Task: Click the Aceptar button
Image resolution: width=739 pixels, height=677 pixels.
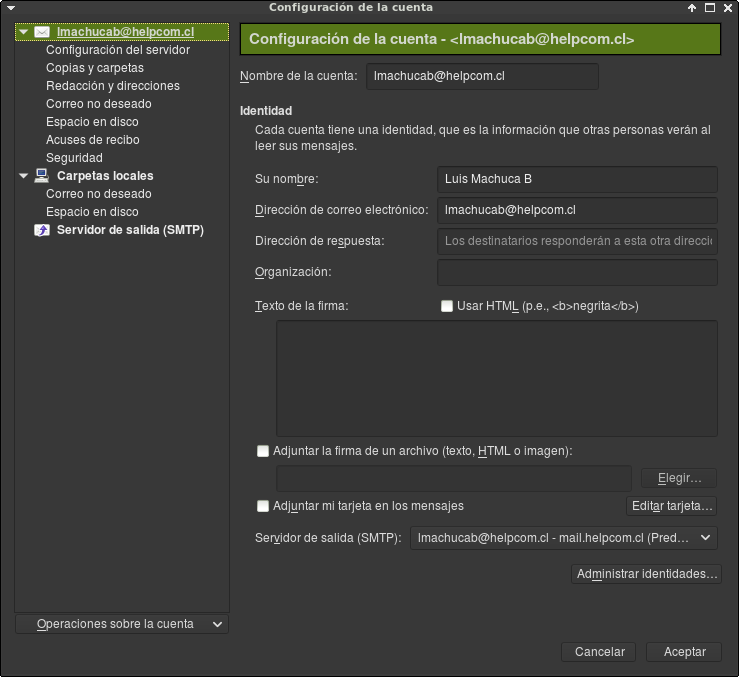Action: (684, 652)
